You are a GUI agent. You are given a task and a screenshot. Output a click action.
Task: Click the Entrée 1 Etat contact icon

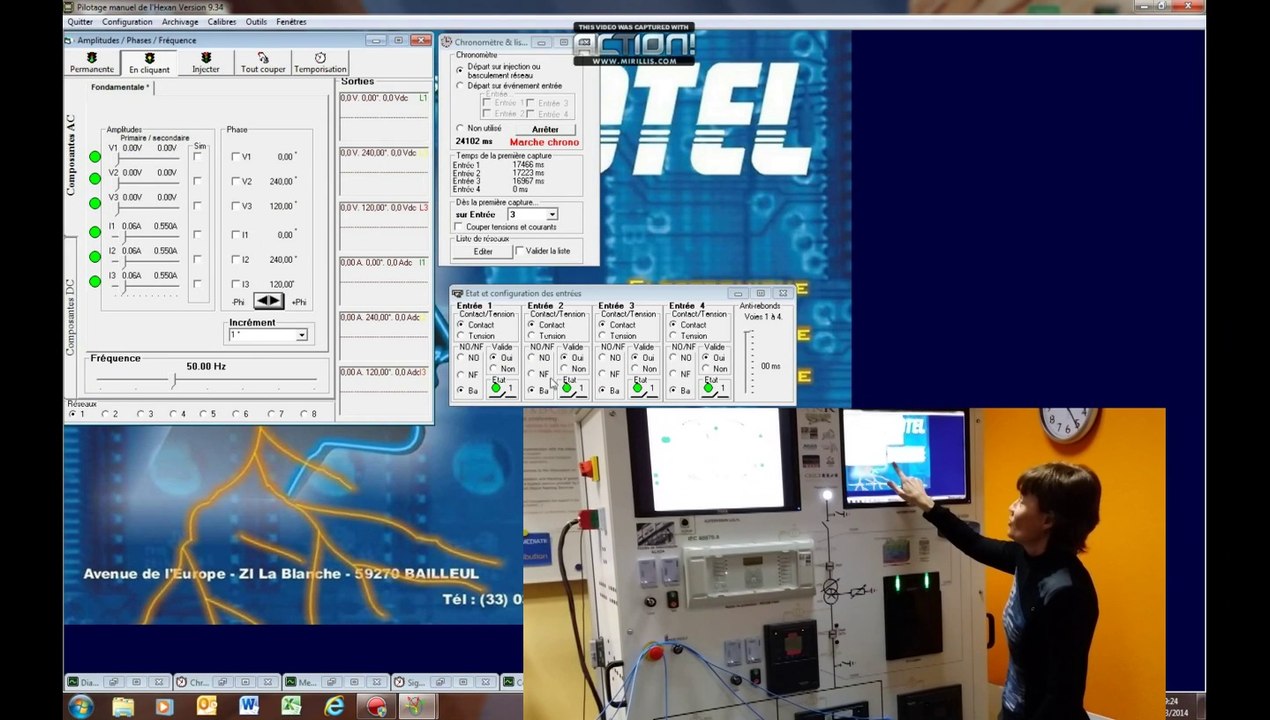pyautogui.click(x=502, y=388)
